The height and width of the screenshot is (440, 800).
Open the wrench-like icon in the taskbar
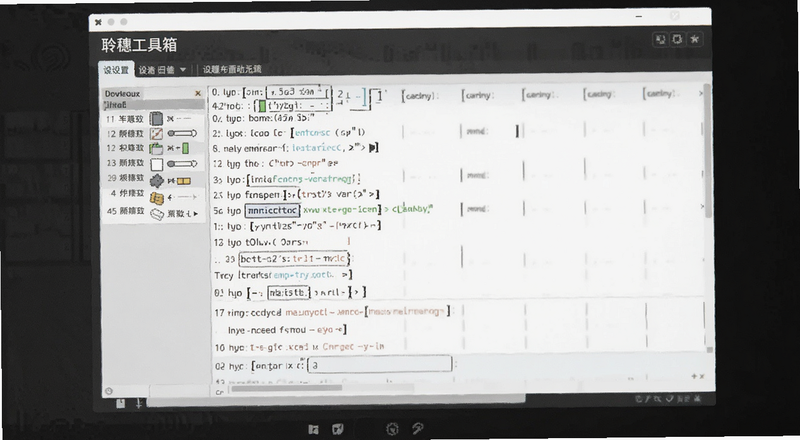tap(417, 429)
